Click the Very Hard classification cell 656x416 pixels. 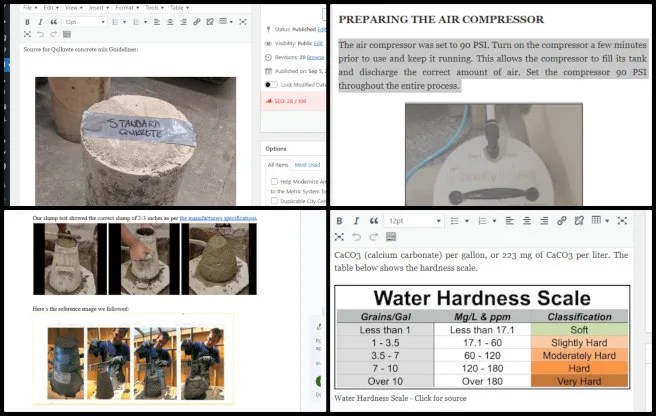(x=579, y=381)
